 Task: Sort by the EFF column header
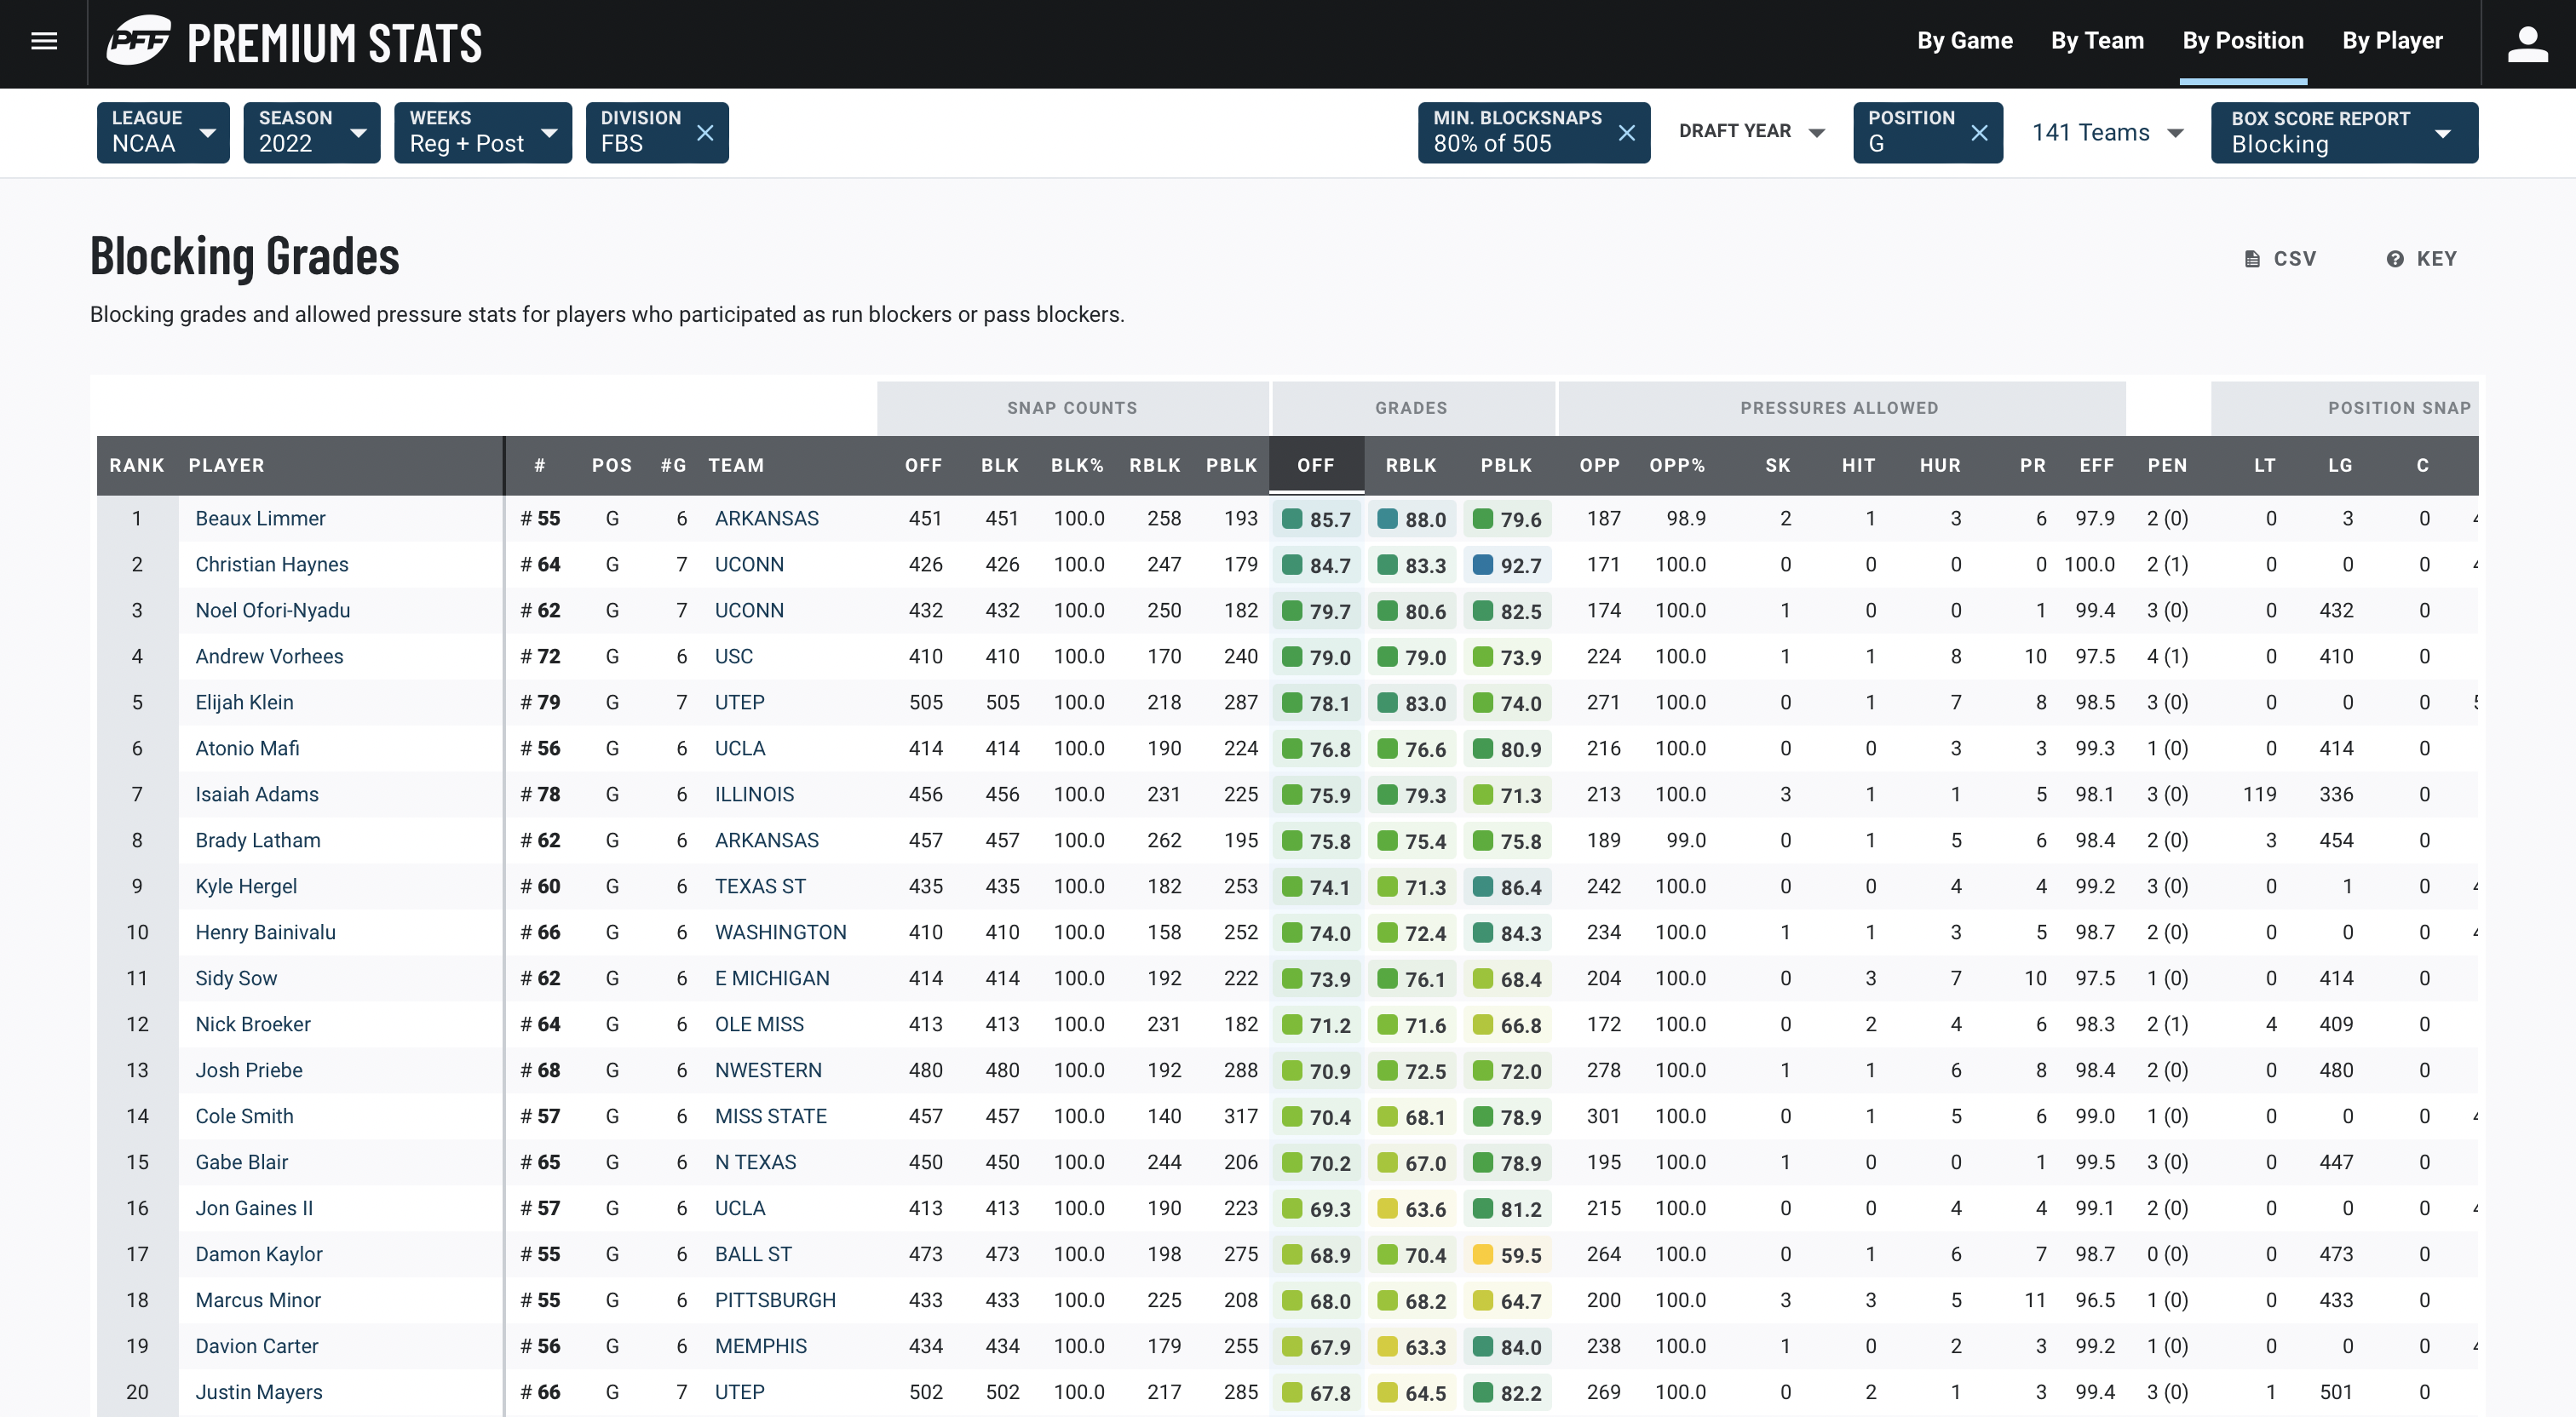click(x=2096, y=465)
